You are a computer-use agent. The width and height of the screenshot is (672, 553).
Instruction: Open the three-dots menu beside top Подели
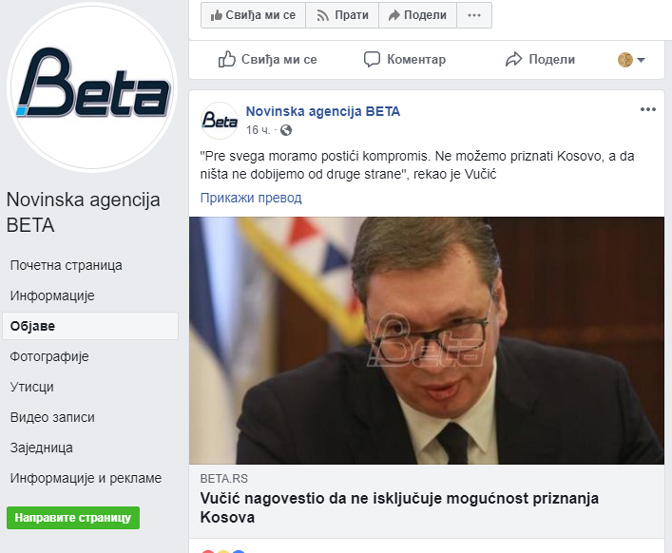[x=474, y=15]
